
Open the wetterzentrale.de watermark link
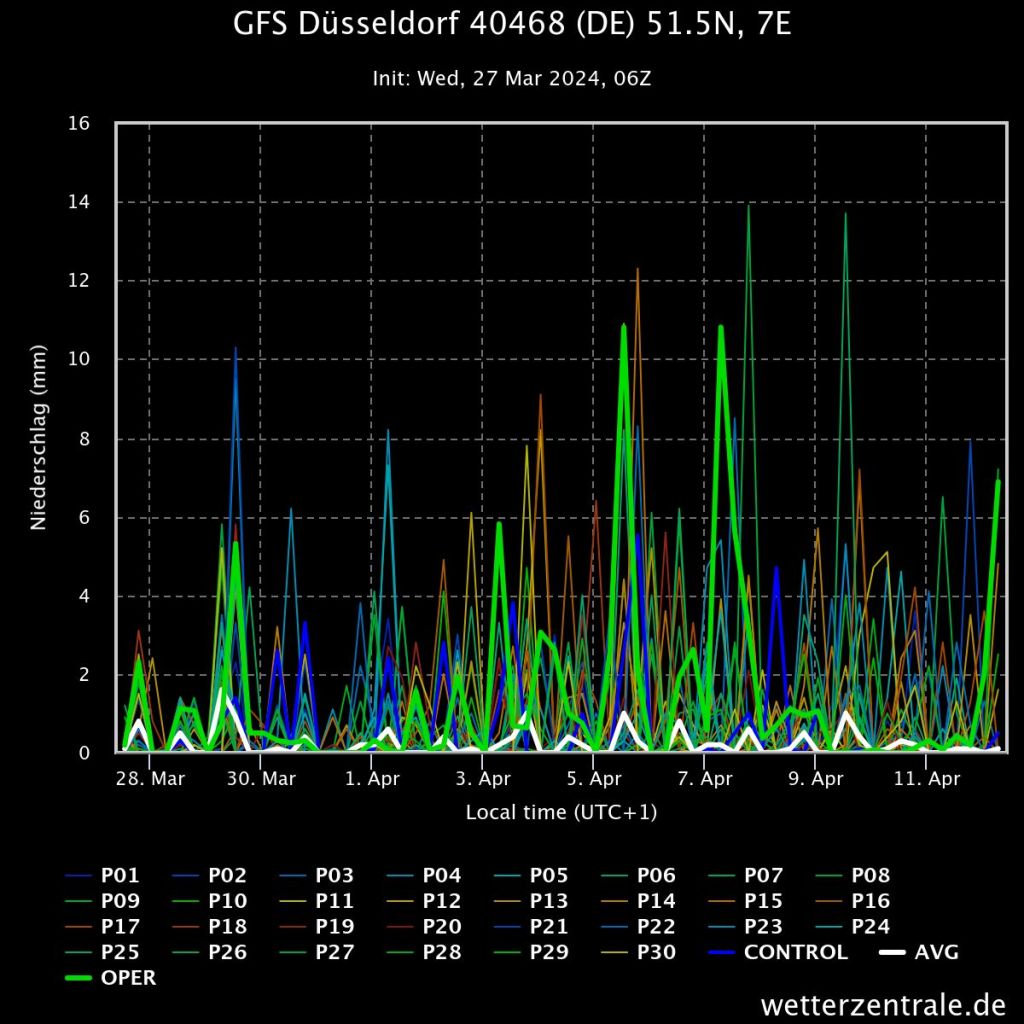[882, 1002]
